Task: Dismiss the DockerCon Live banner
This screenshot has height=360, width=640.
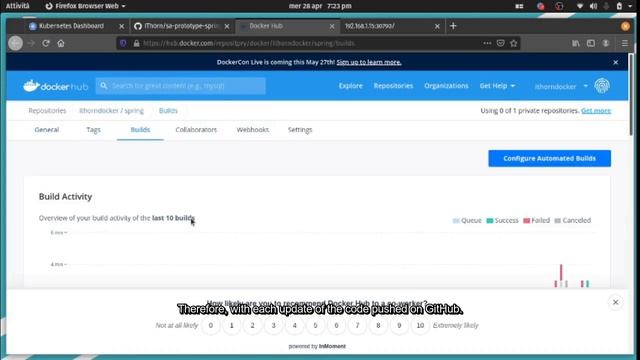Action: pyautogui.click(x=616, y=62)
